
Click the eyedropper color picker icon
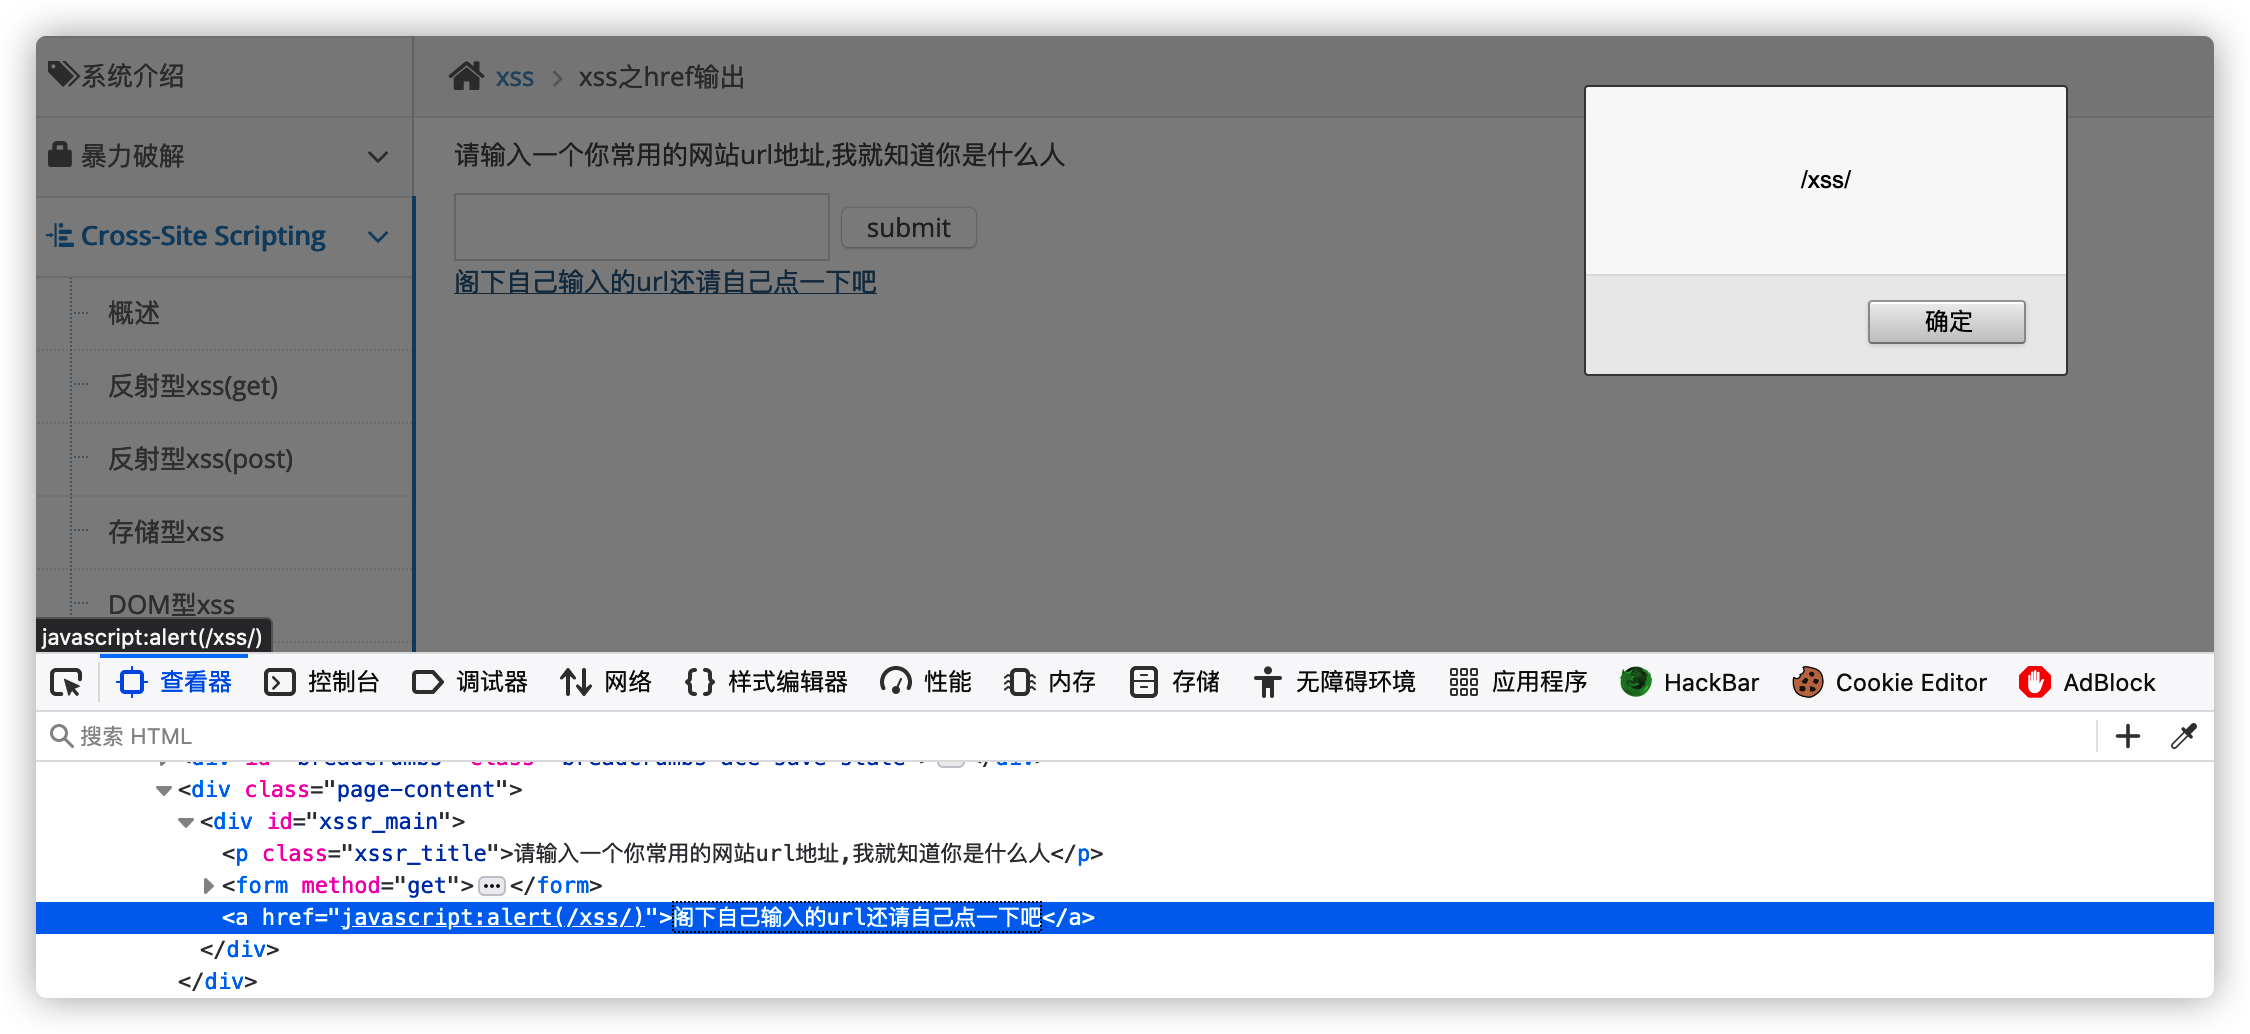point(2183,737)
